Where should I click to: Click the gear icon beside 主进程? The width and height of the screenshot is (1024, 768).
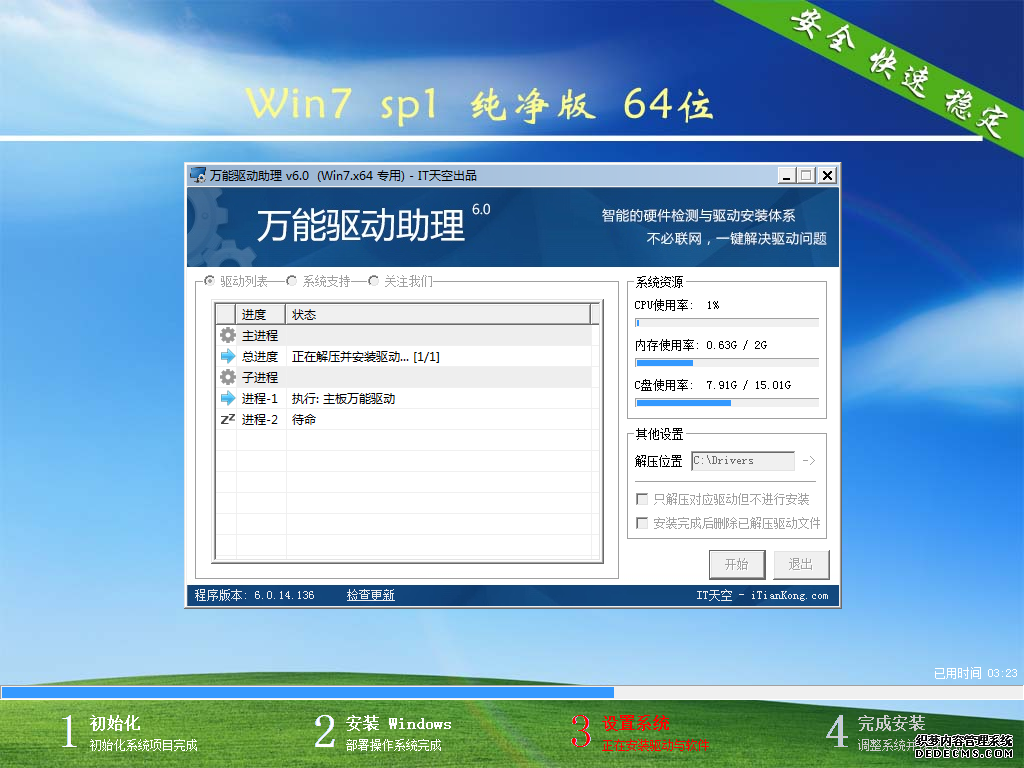coord(227,336)
